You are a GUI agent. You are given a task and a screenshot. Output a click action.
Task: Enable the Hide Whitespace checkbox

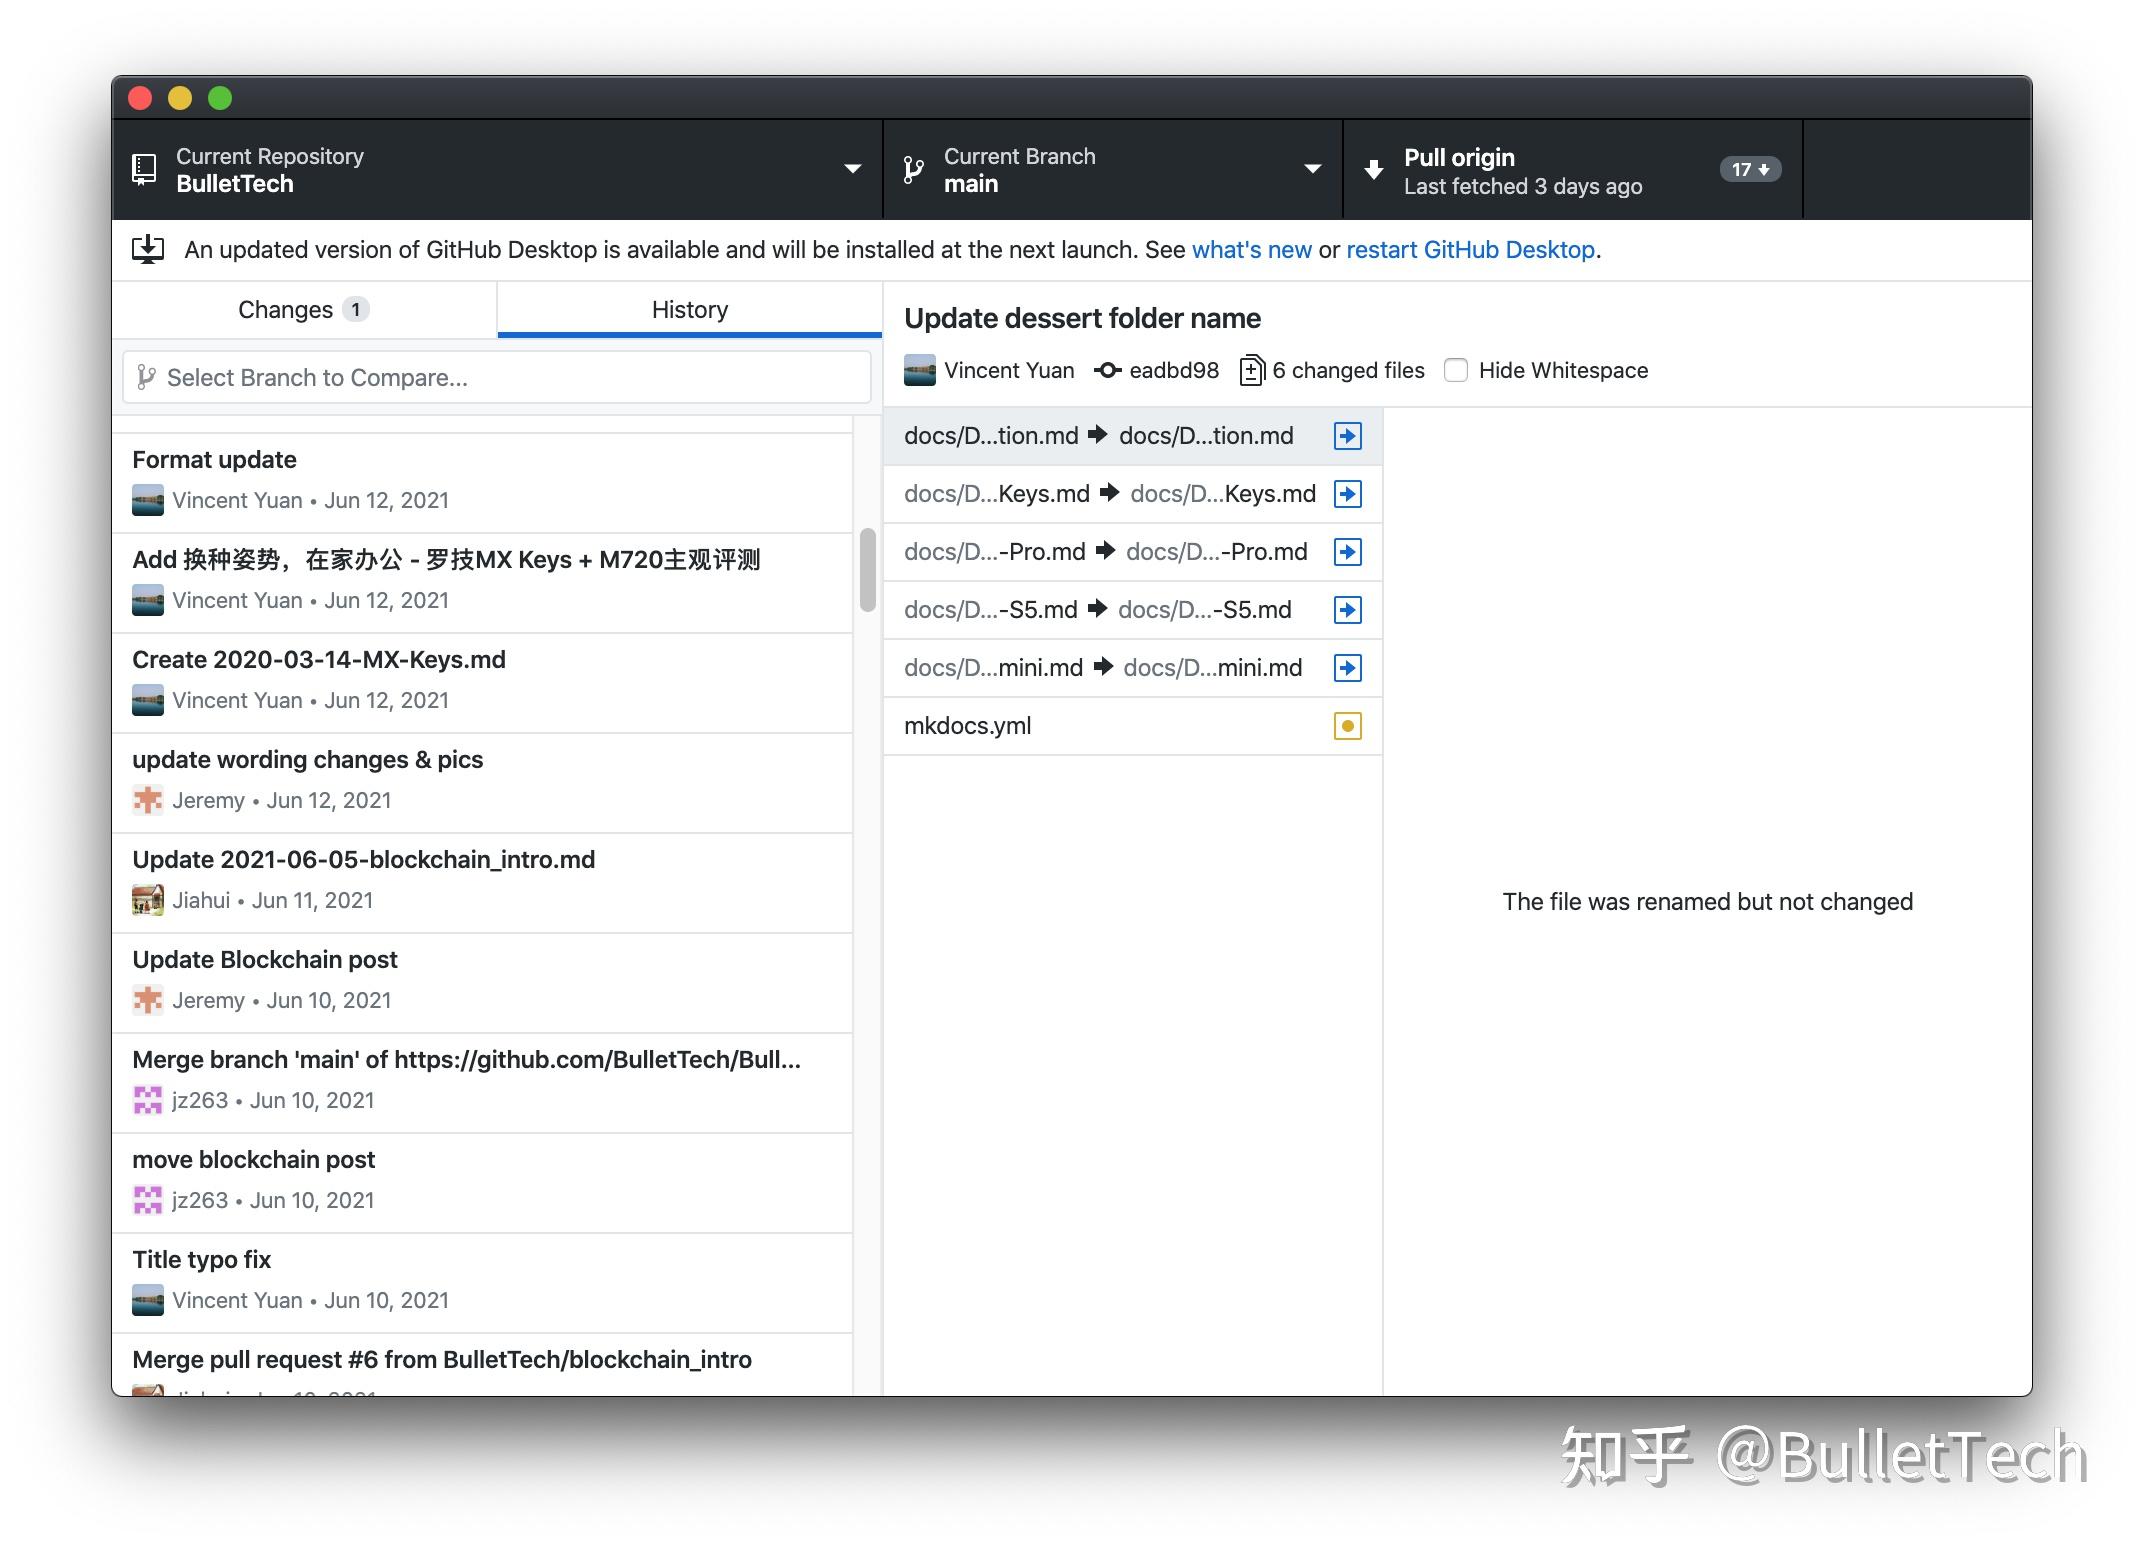pyautogui.click(x=1455, y=370)
